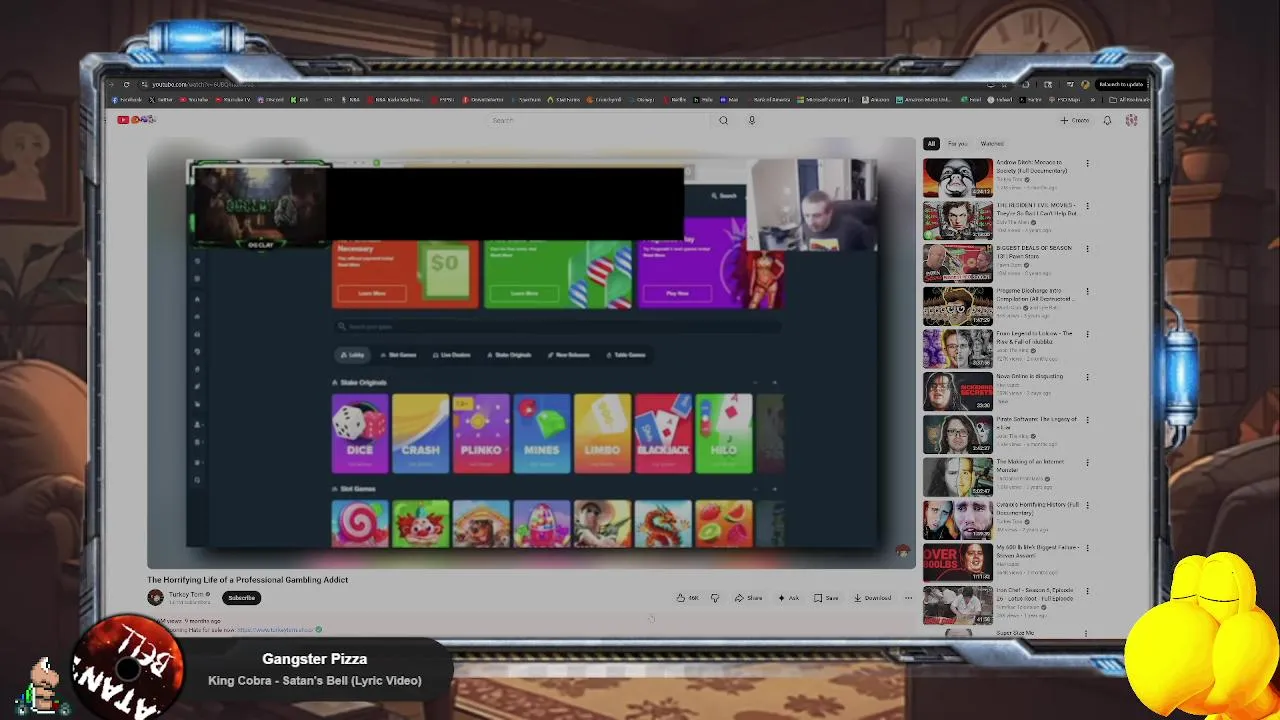
Task: Open the Turkey Tom channel avatar
Action: point(155,597)
